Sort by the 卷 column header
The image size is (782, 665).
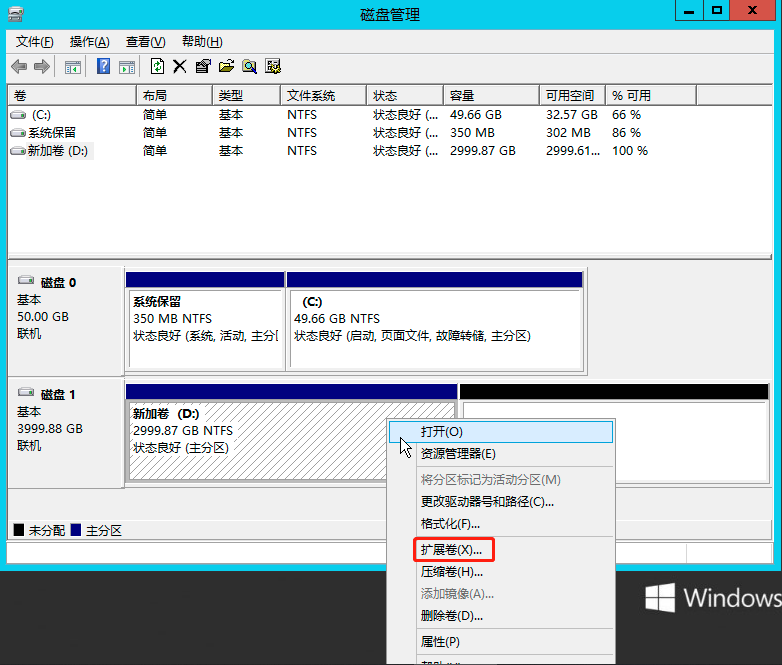[72, 95]
